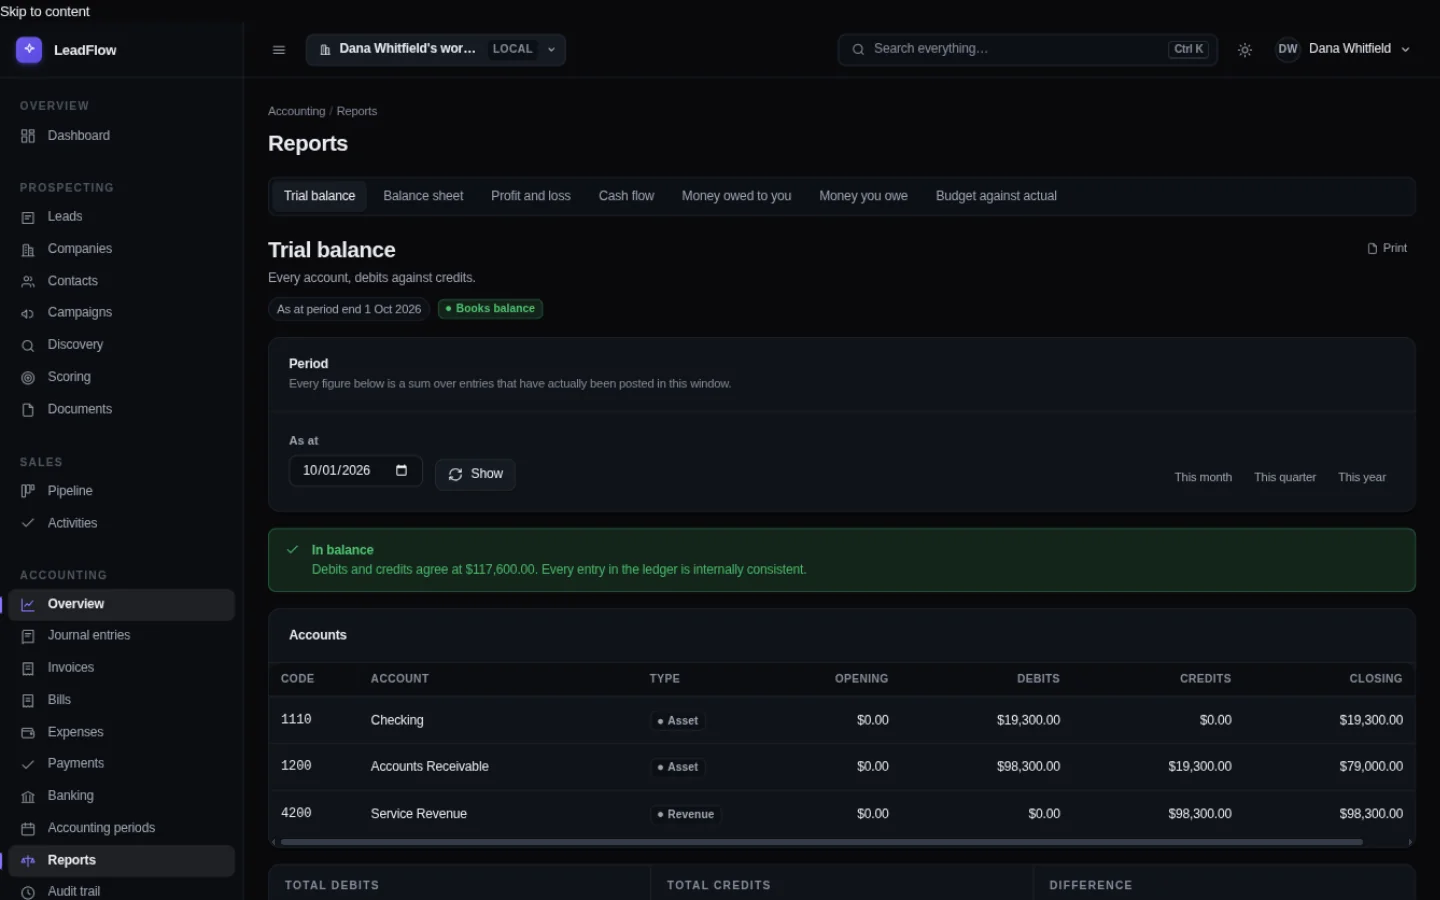This screenshot has height=900, width=1440.
Task: Focus the Search everything box
Action: 1027,49
